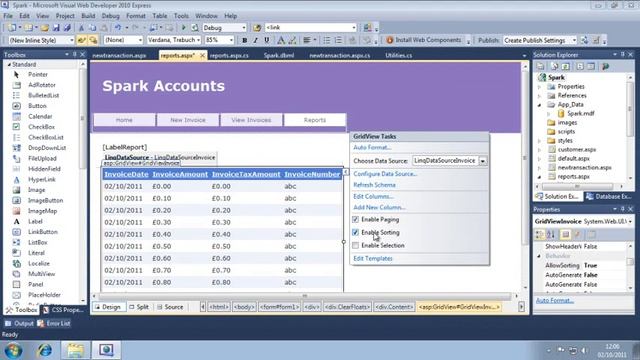Screen dimensions: 640x360
Task: Open the file explorer taskbar icon
Action: point(76,350)
